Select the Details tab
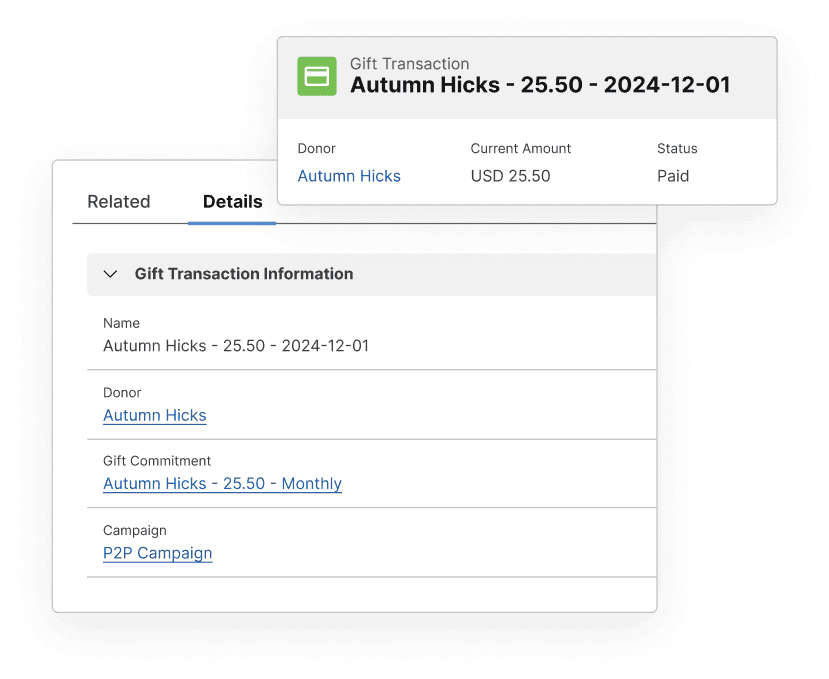The image size is (829, 679). click(232, 202)
